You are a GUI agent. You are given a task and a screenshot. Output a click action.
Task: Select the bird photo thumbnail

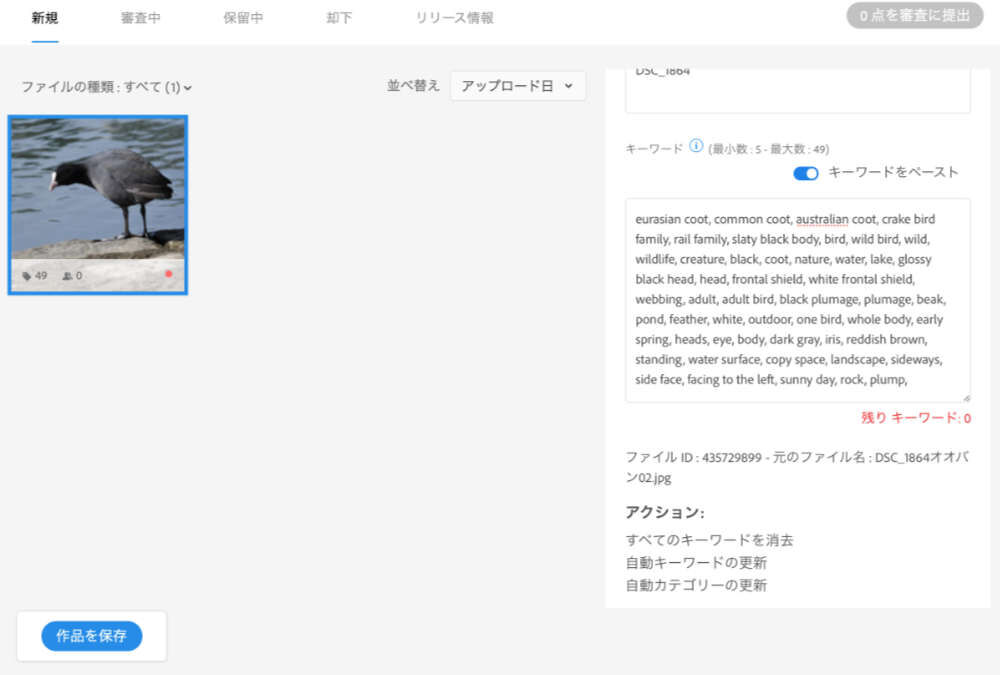click(x=96, y=200)
